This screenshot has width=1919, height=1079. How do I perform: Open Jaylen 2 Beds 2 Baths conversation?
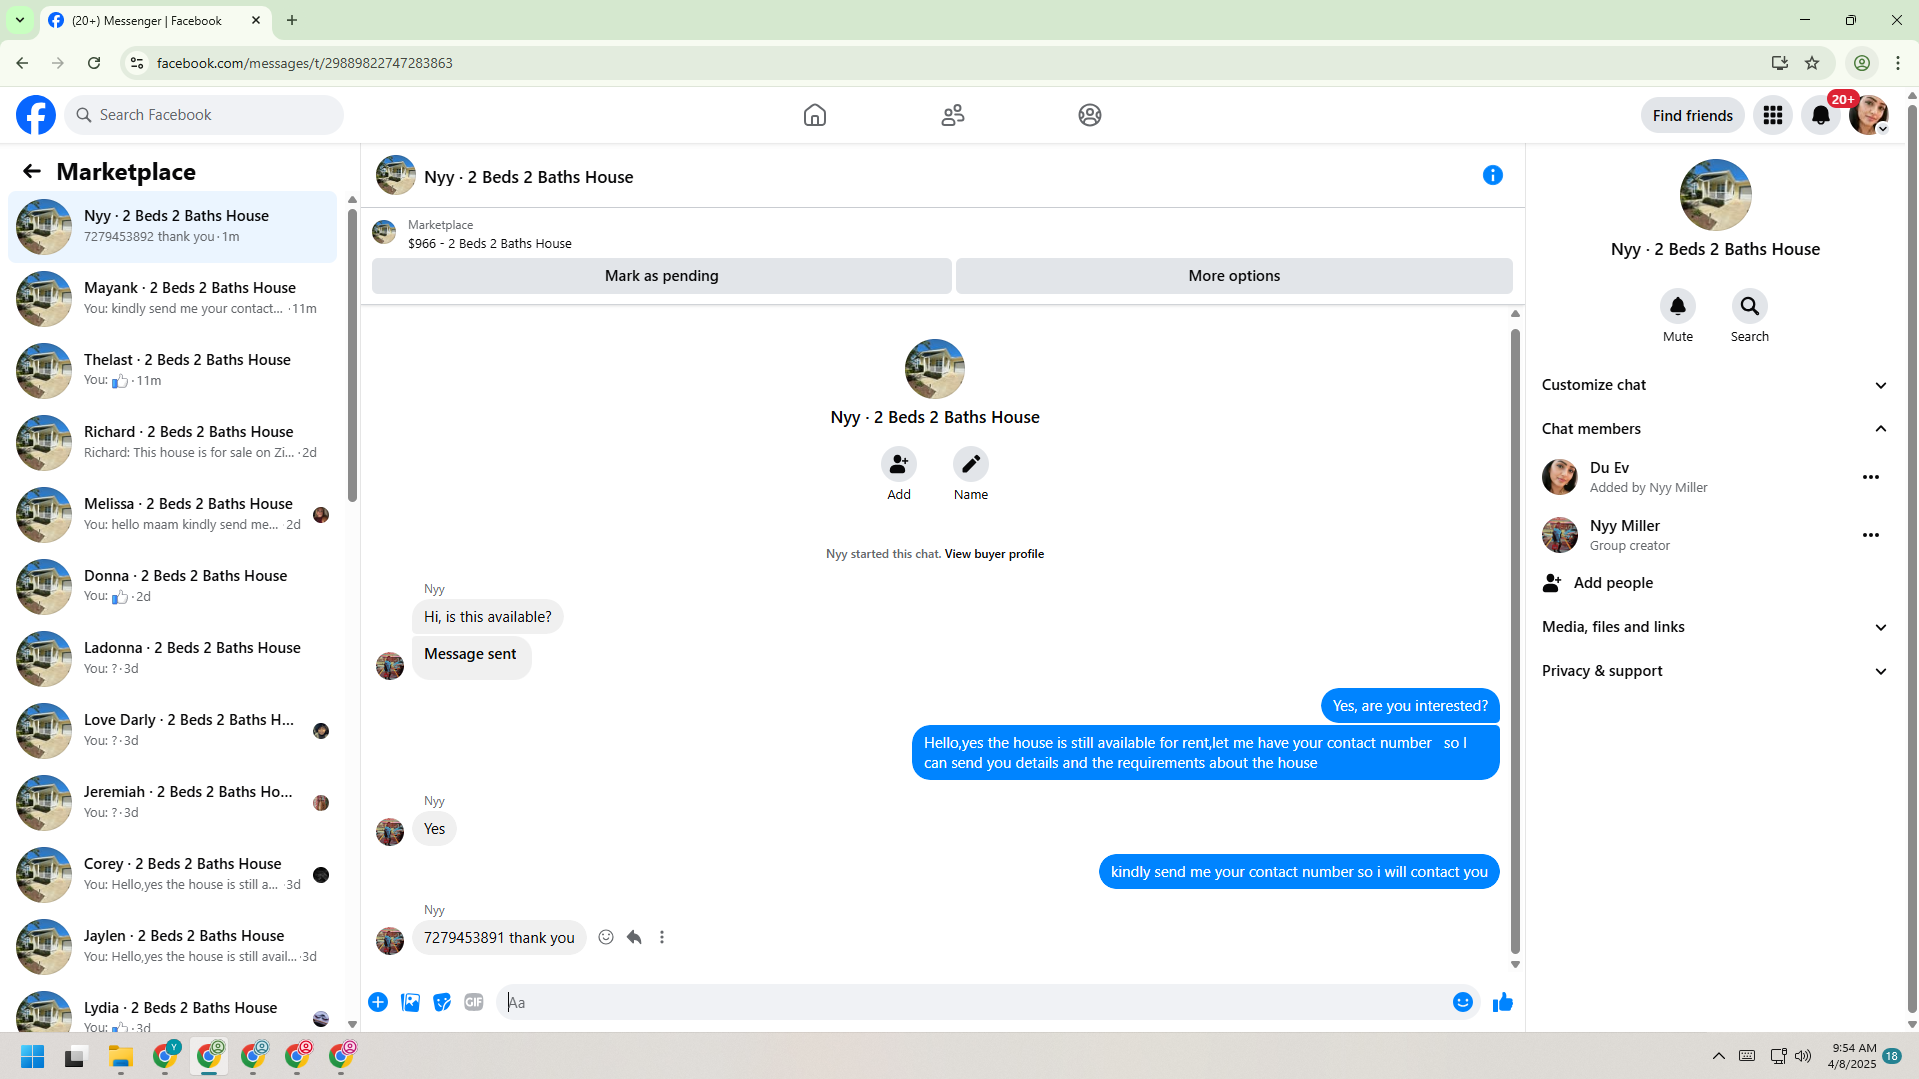[173, 946]
